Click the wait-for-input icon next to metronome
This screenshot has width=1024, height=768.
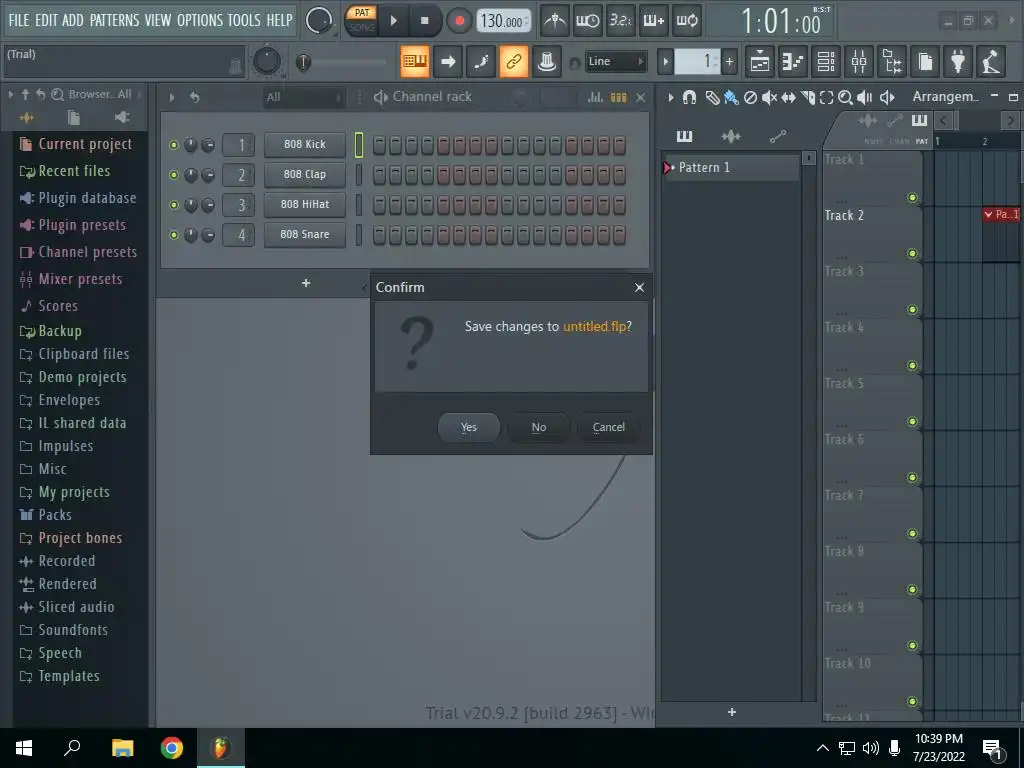[x=588, y=21]
